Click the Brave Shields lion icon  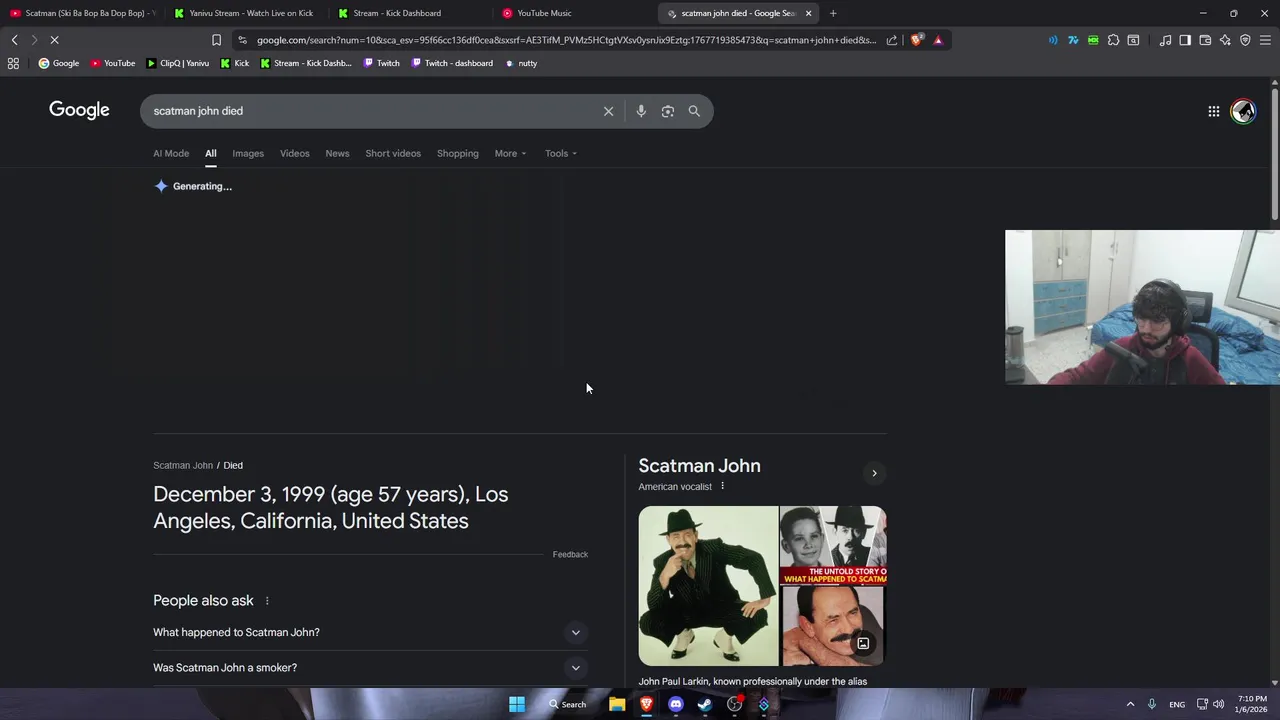916,40
